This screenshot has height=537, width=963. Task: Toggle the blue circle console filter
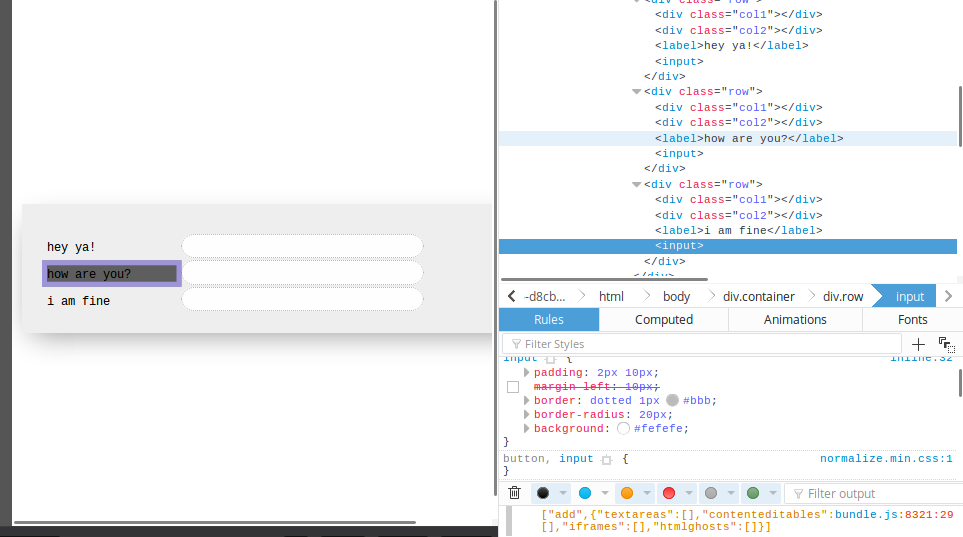coord(585,493)
